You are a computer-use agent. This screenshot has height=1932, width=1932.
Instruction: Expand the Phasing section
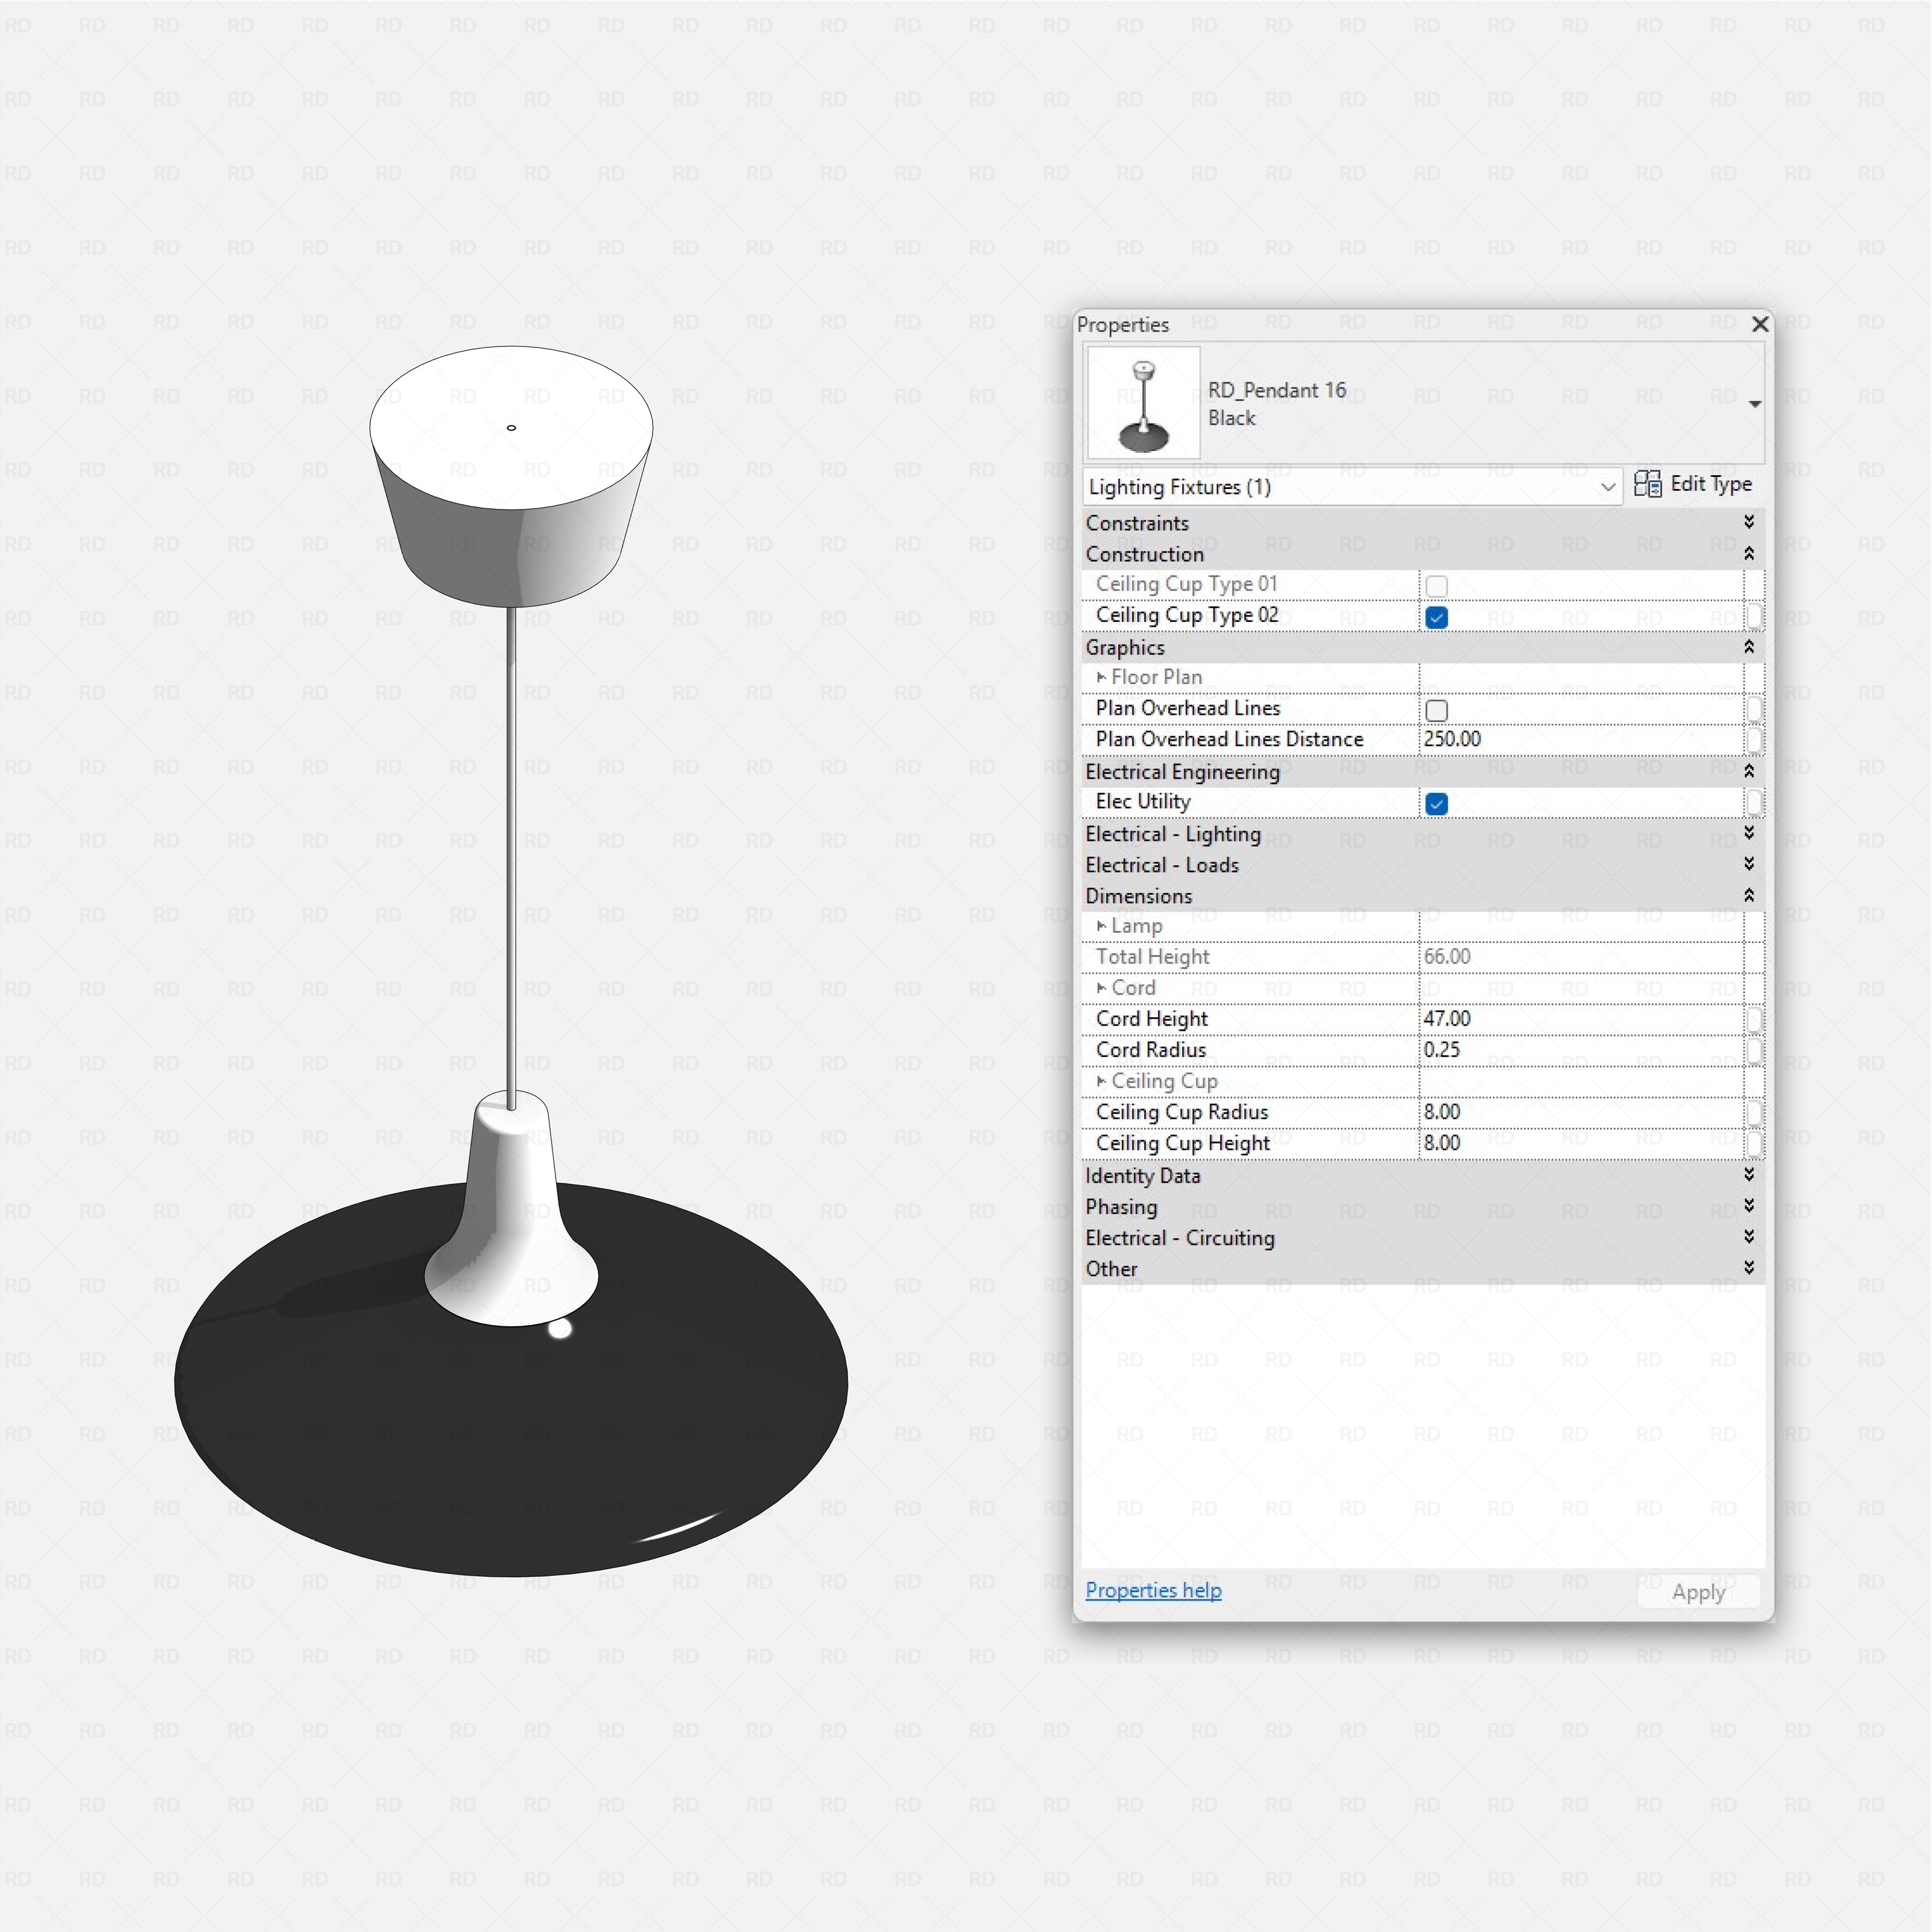(1748, 1205)
